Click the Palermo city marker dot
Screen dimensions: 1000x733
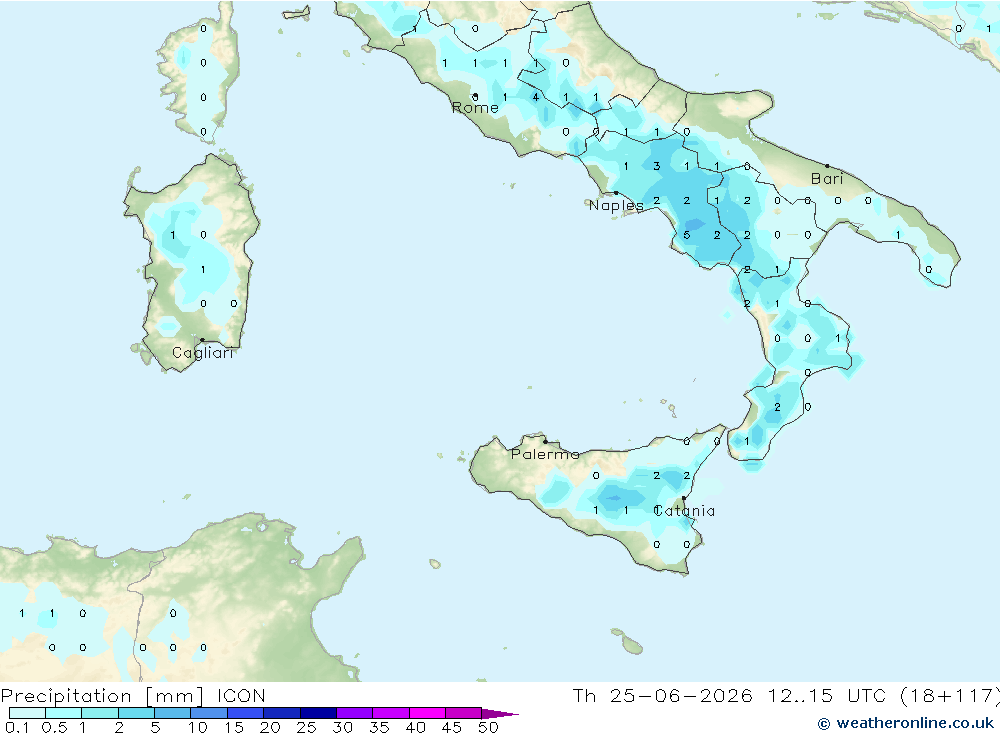click(x=545, y=441)
